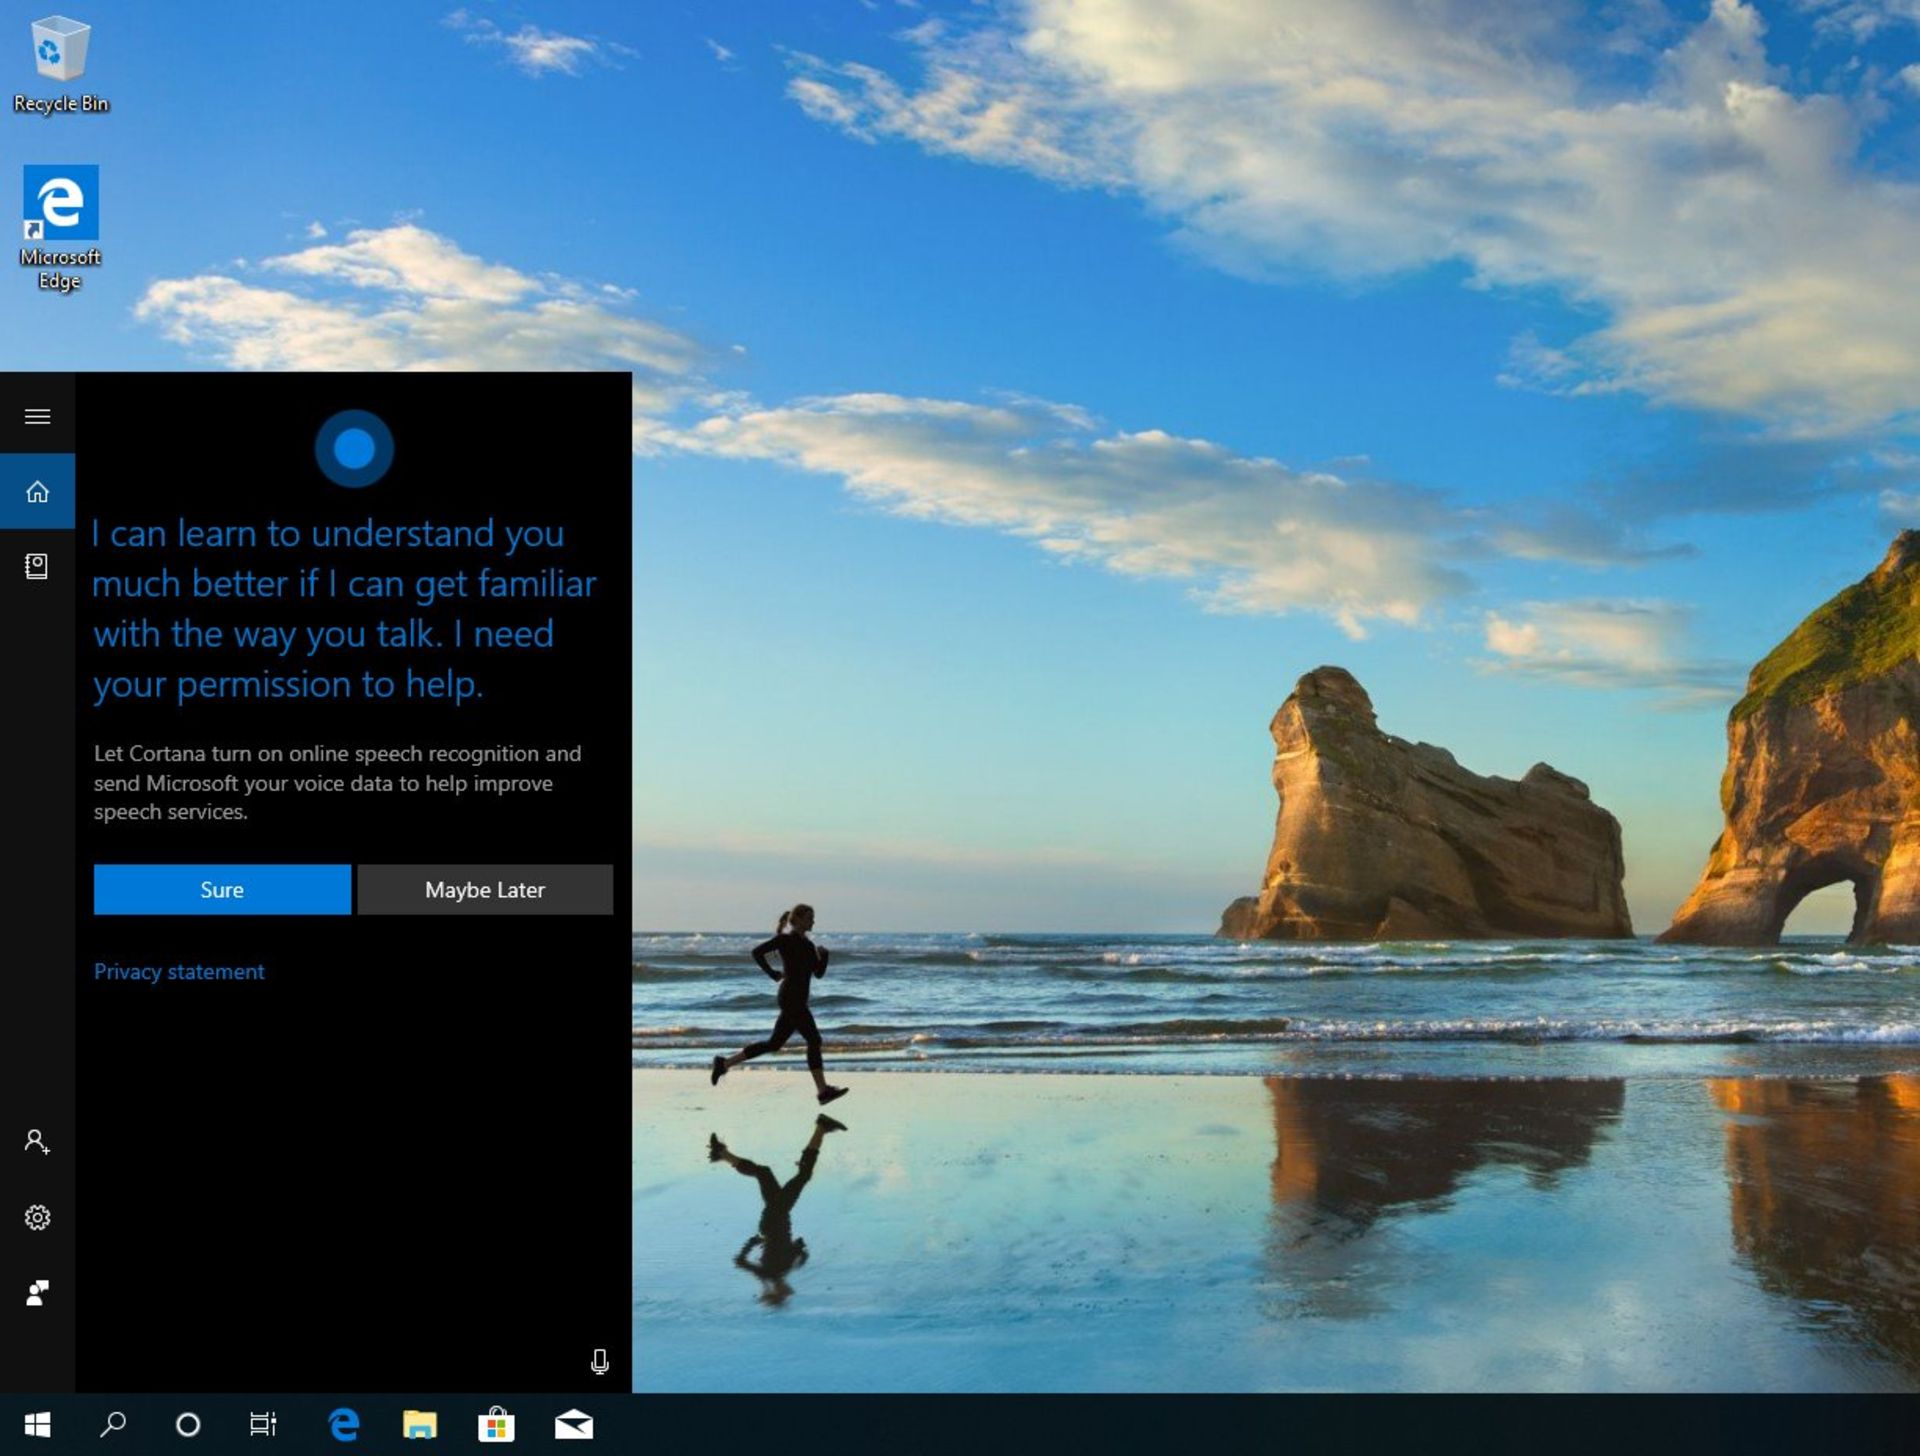Image resolution: width=1920 pixels, height=1456 pixels.
Task: Click Sure to enable speech recognition
Action: tap(222, 889)
